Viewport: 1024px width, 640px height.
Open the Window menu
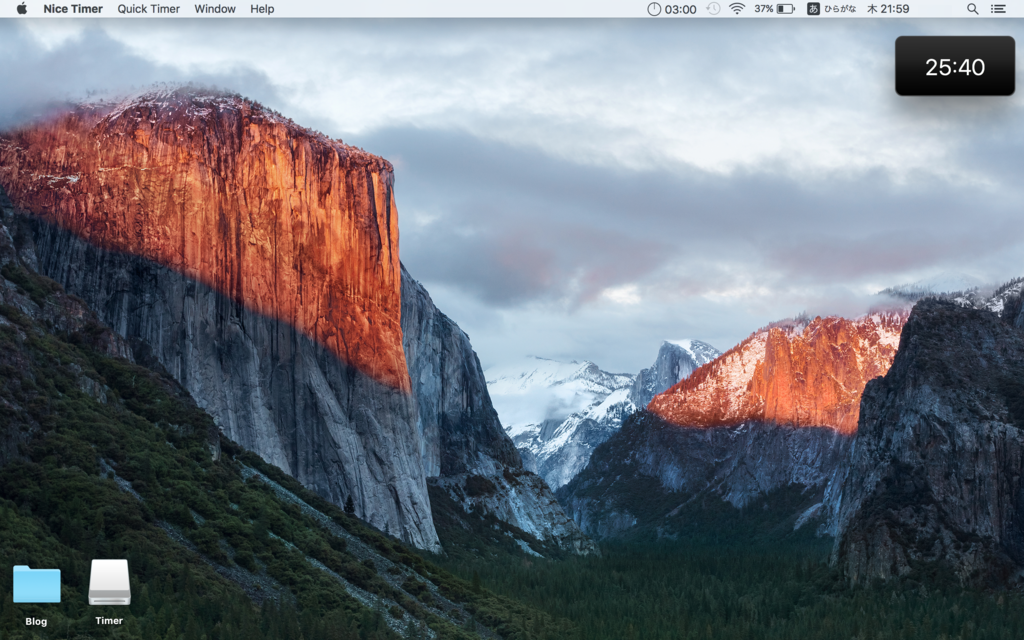(215, 8)
